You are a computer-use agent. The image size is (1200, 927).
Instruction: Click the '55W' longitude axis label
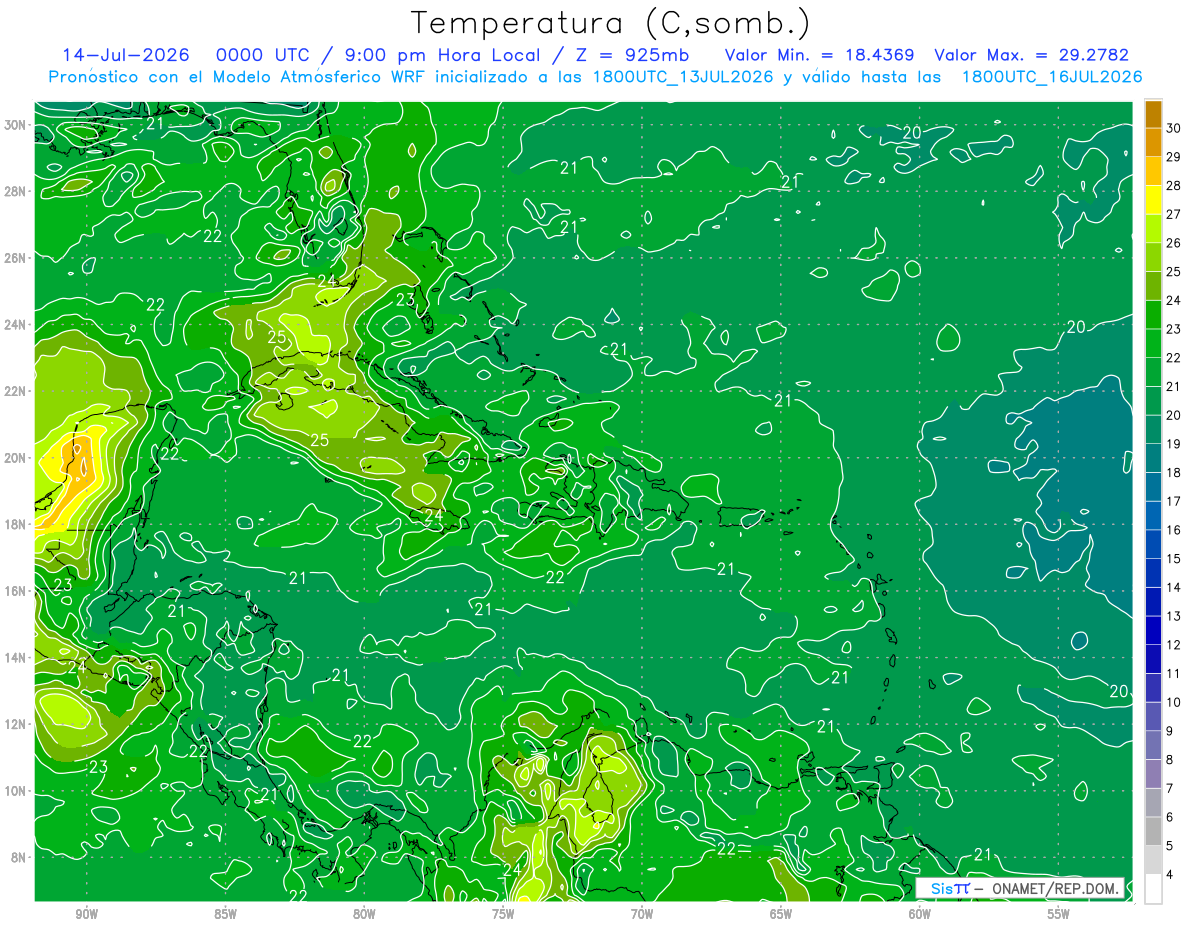[x=1059, y=914]
